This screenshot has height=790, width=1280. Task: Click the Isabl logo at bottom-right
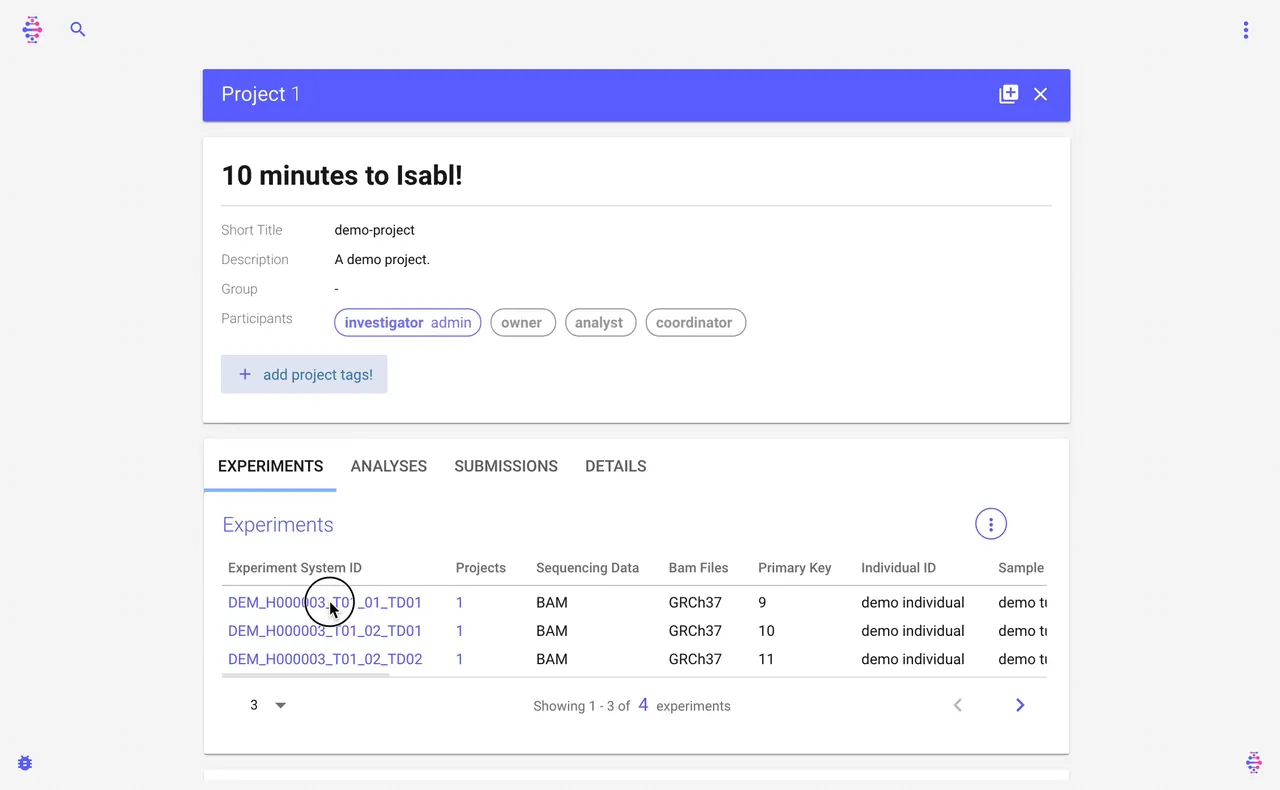click(x=1254, y=763)
